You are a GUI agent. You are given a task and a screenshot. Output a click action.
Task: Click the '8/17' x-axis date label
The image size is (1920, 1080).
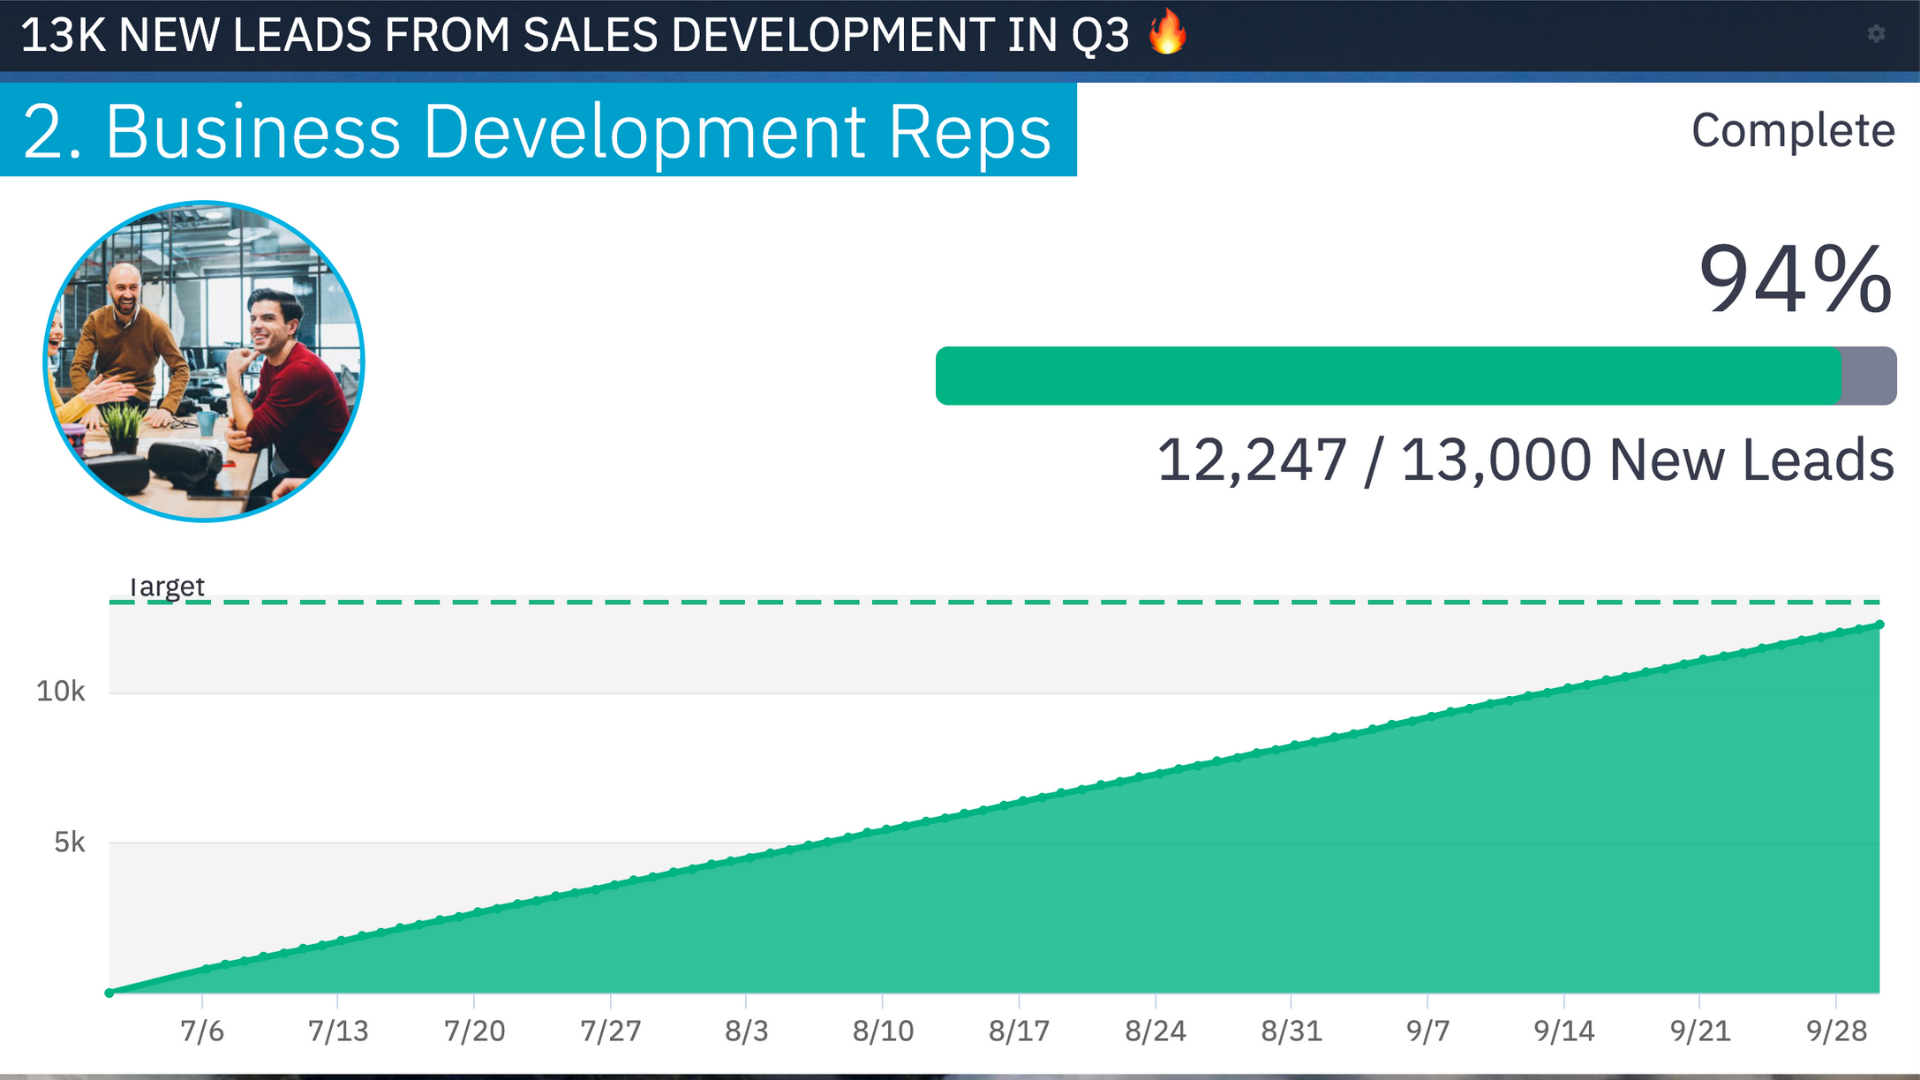point(1019,1031)
